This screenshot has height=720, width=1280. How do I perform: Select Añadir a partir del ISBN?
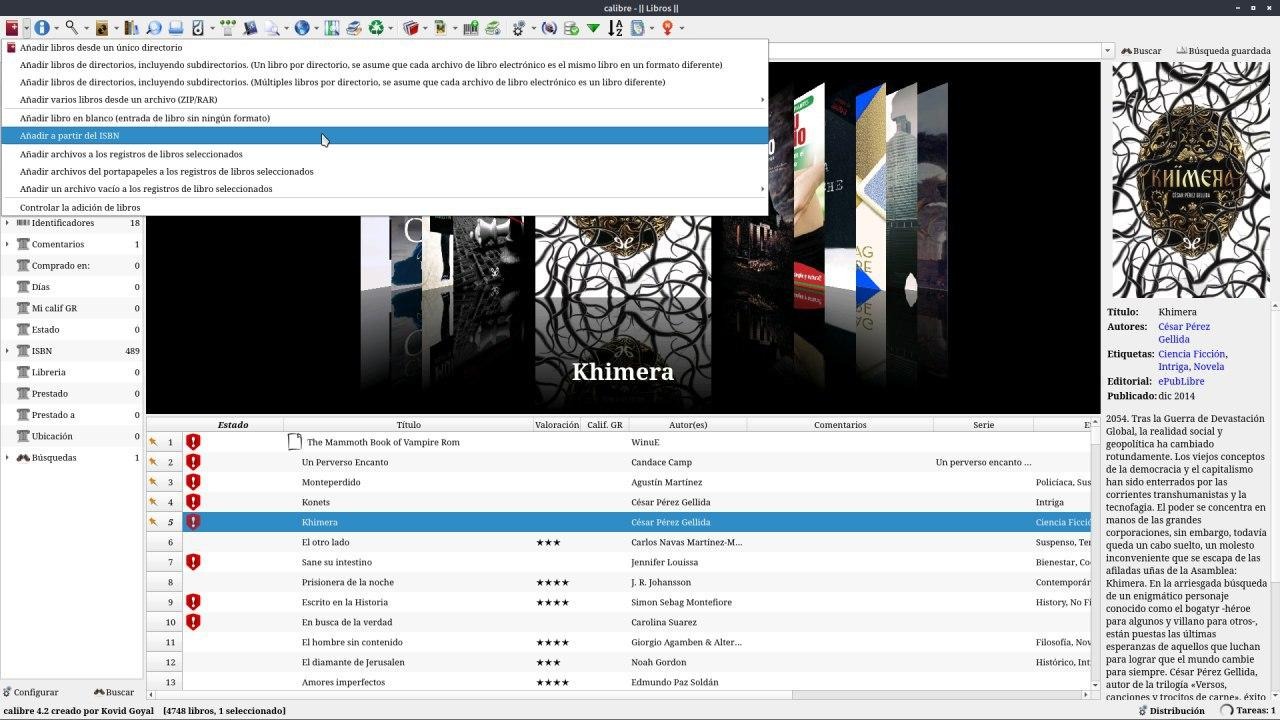coord(385,136)
